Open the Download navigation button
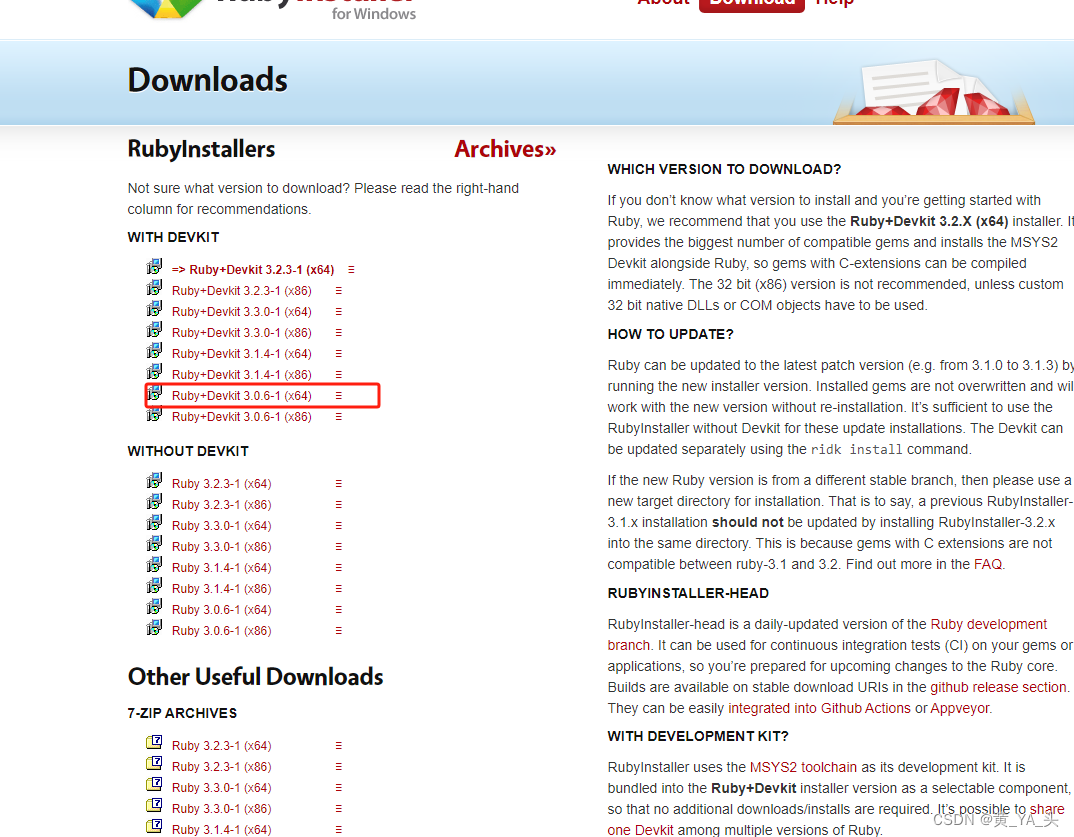 click(751, 4)
